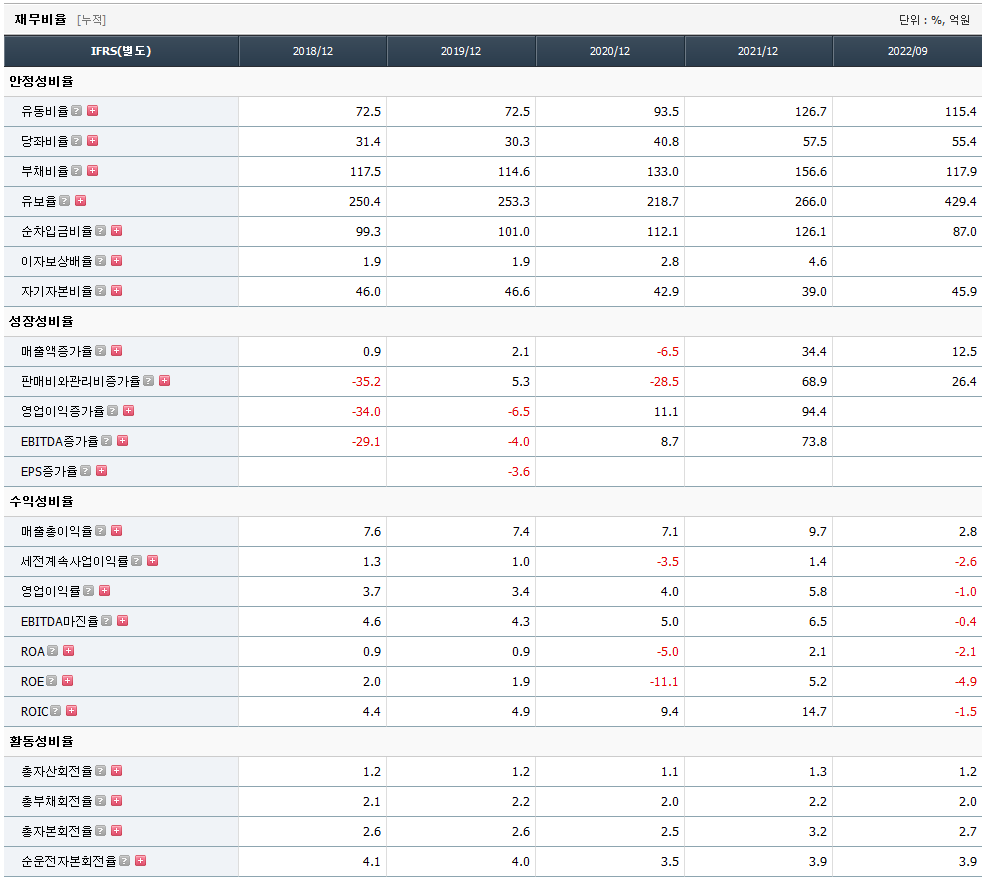Click plus icon beside 총자본회전율
The width and height of the screenshot is (988, 881).
(117, 831)
